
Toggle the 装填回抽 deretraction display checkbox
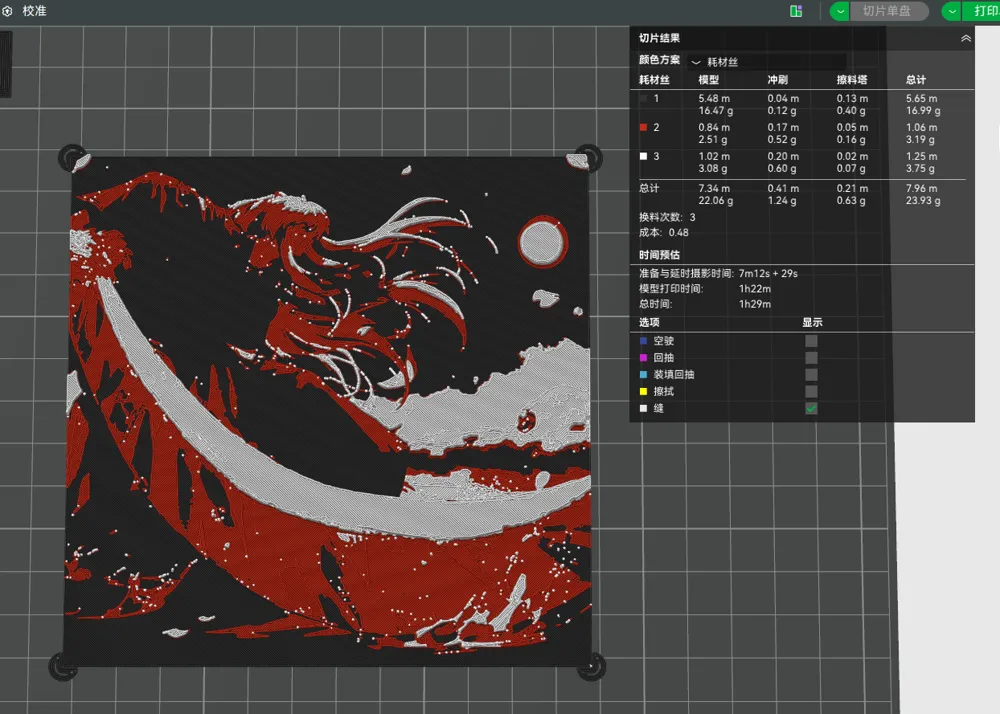pos(811,375)
